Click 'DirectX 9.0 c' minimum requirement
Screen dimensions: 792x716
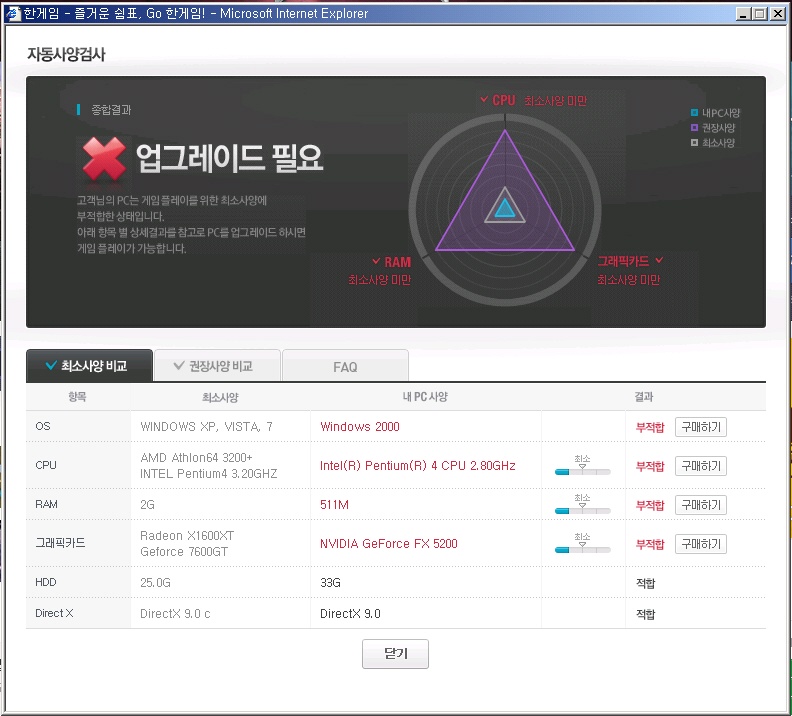175,613
